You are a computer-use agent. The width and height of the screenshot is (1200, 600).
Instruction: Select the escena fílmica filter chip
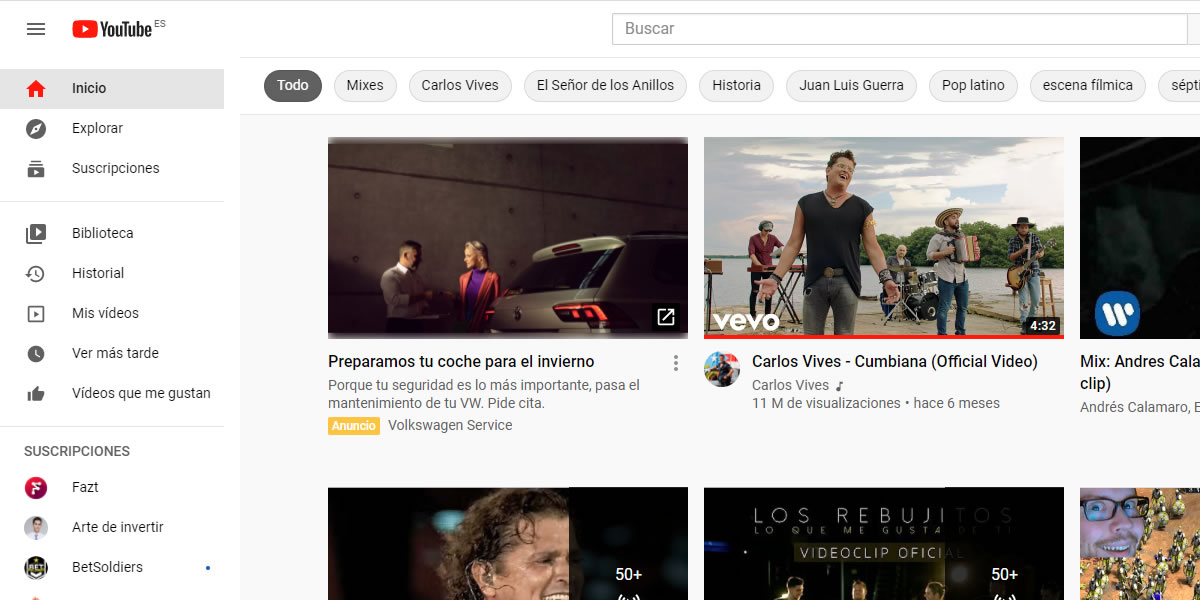(1088, 85)
